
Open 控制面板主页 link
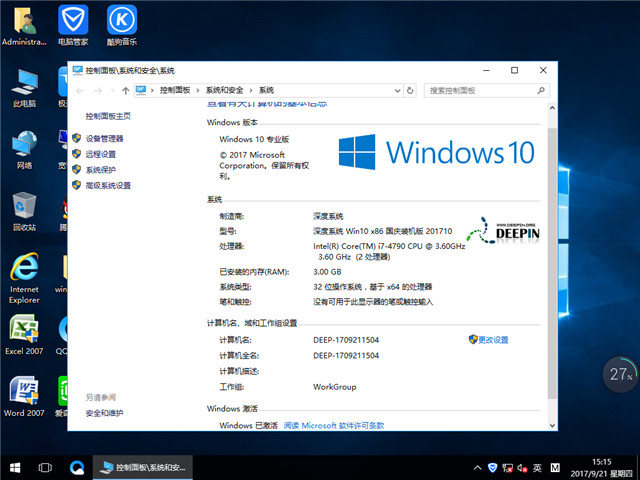(108, 116)
